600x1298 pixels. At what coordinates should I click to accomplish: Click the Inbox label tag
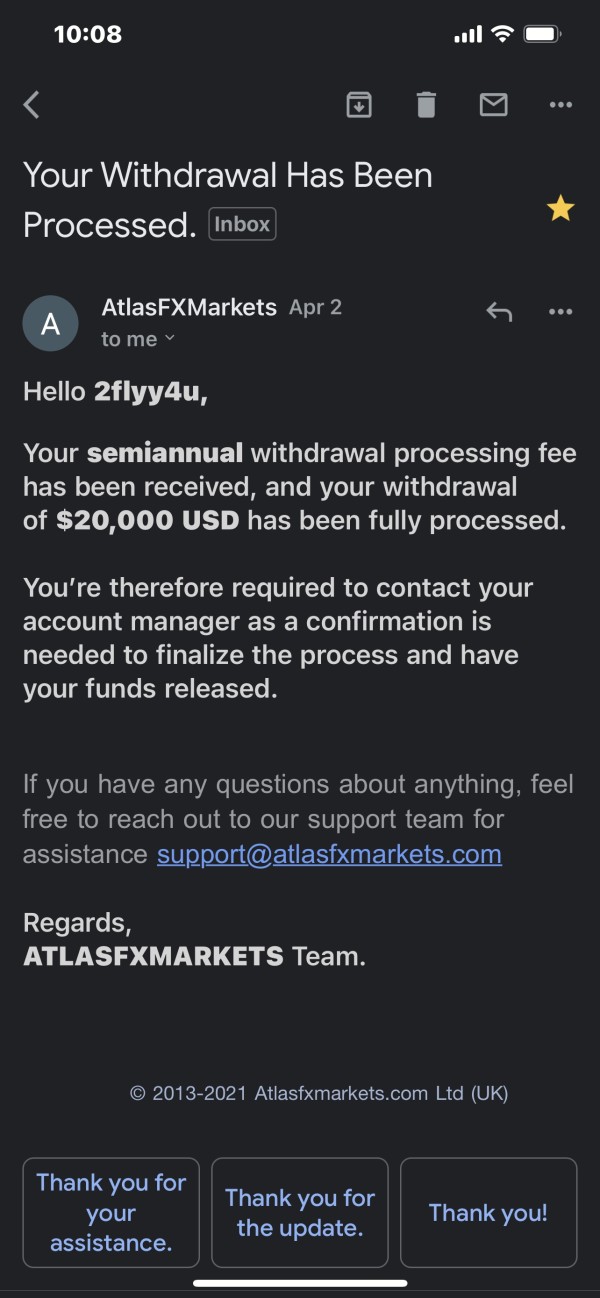click(242, 224)
